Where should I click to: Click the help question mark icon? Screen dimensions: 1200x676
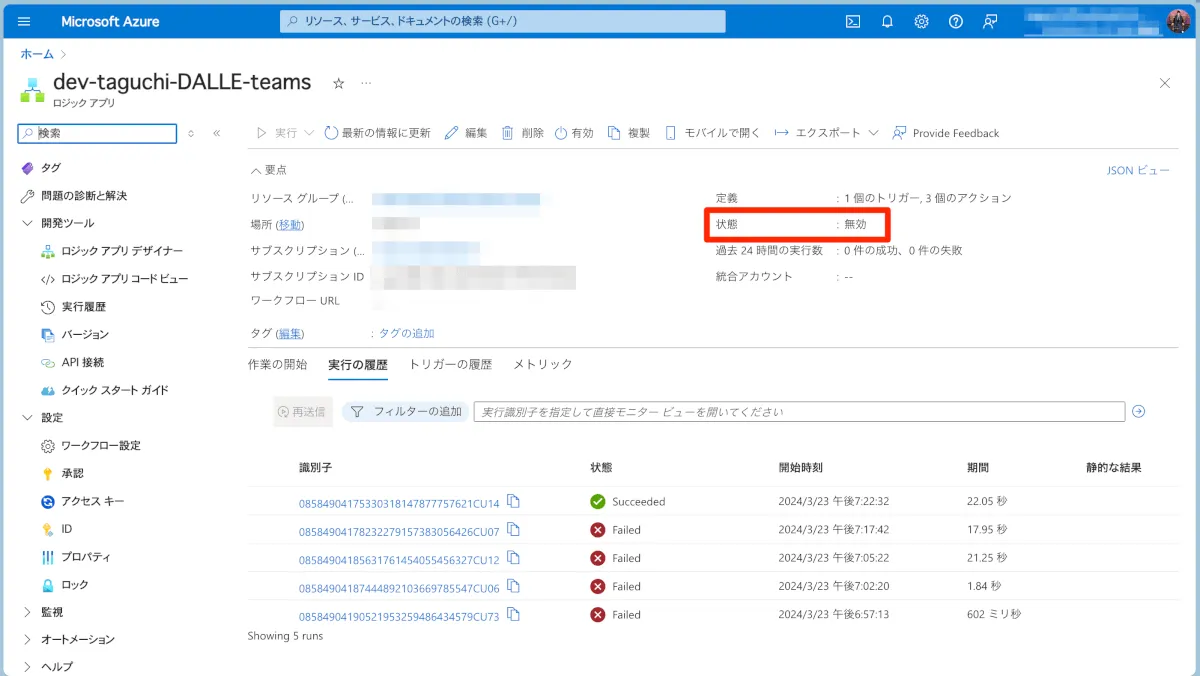click(955, 21)
